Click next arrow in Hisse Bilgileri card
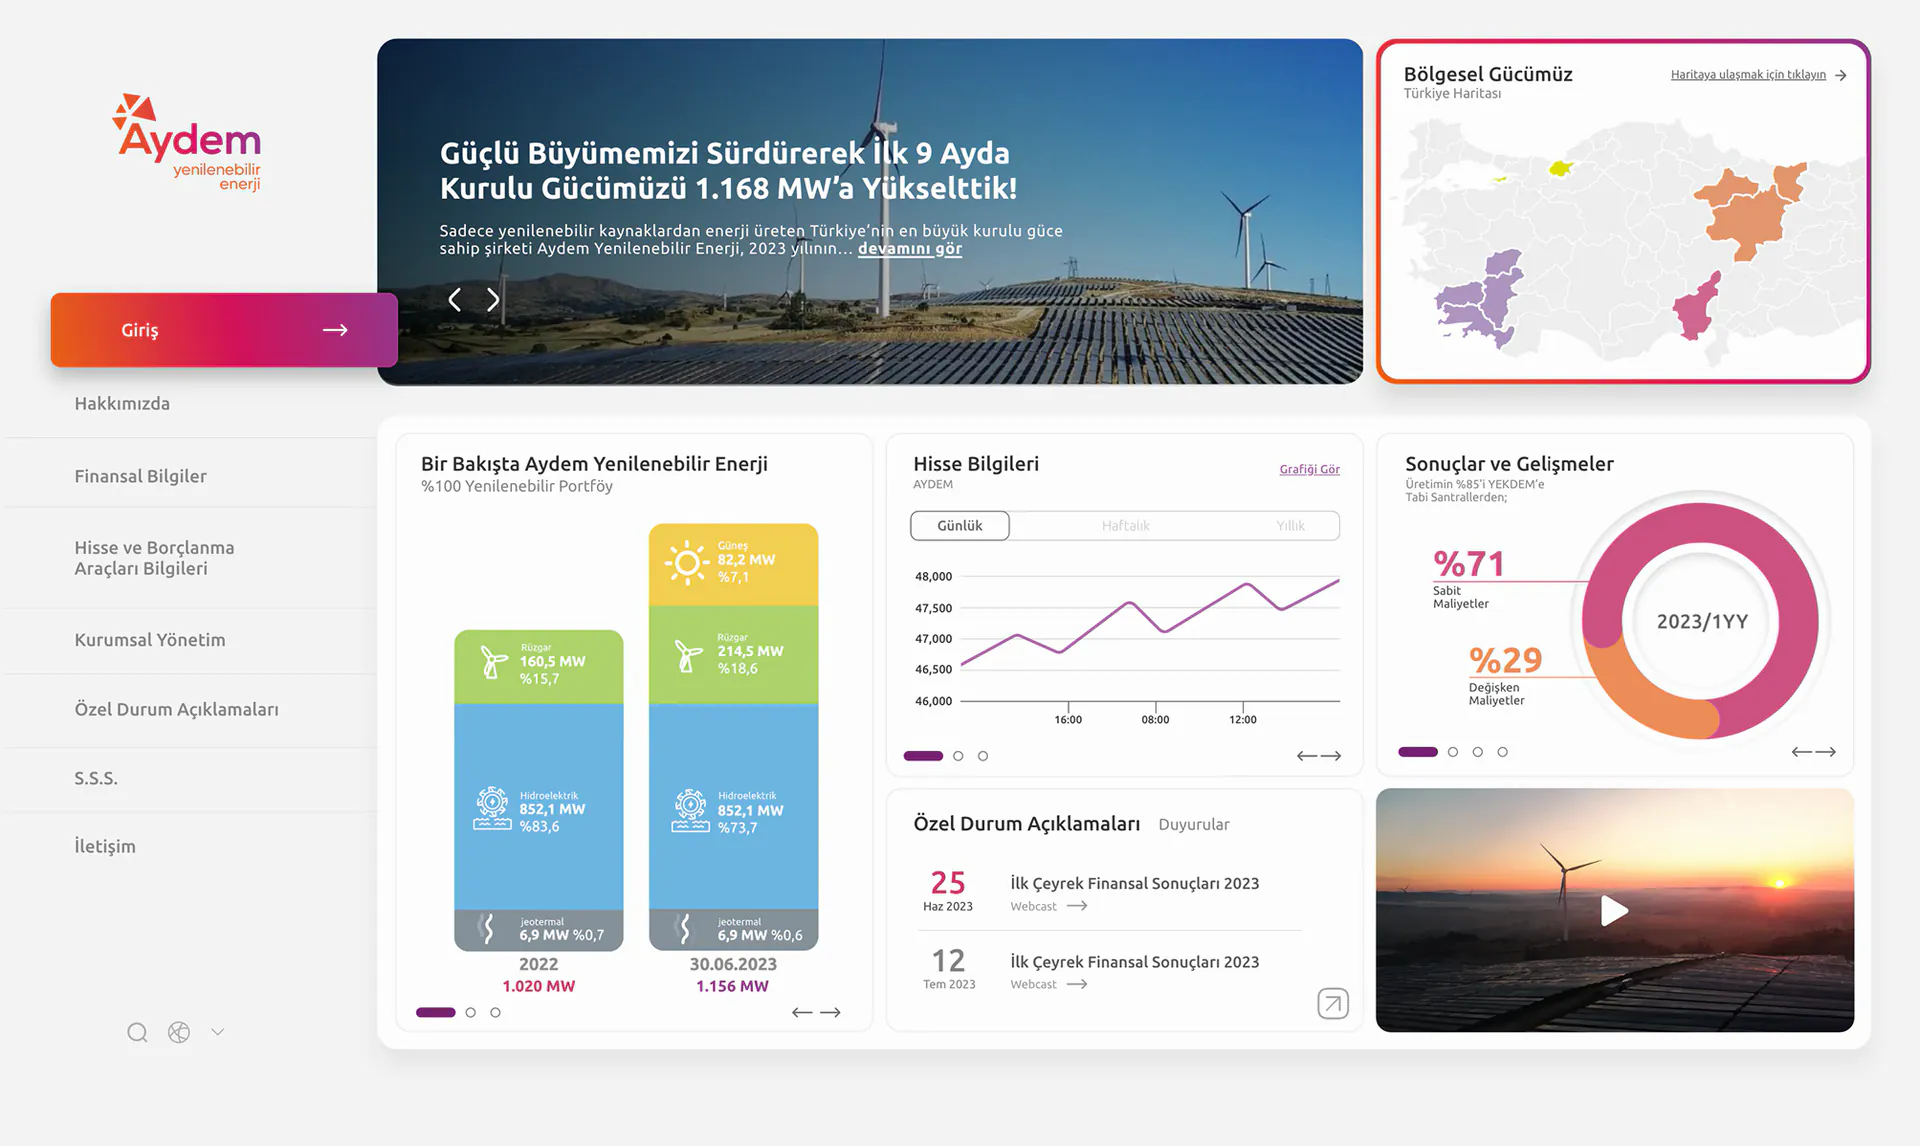This screenshot has width=1920, height=1146. [x=1331, y=756]
